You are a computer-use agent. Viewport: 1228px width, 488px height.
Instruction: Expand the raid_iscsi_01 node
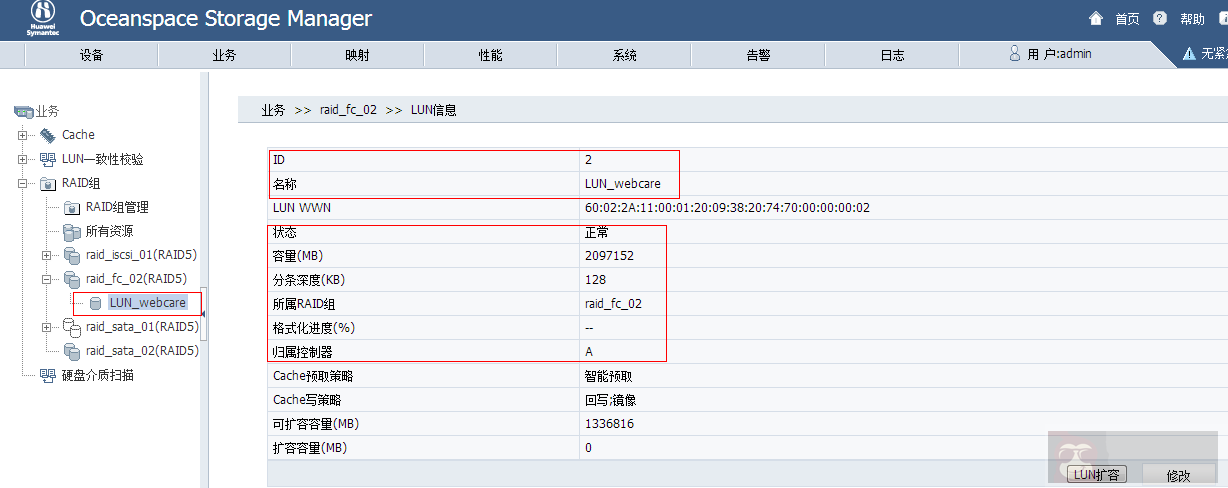click(47, 255)
